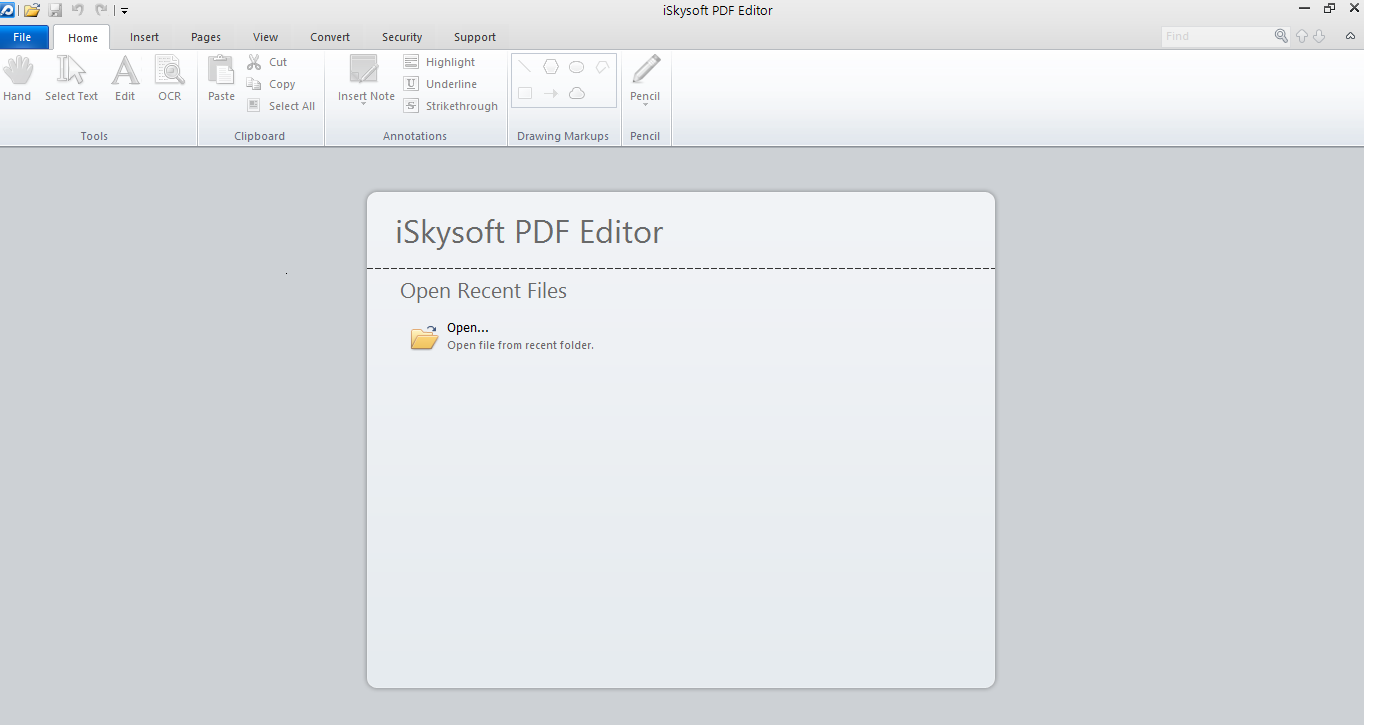Viewport: 1374px width, 725px height.
Task: Switch to the Convert tab
Action: [x=330, y=37]
